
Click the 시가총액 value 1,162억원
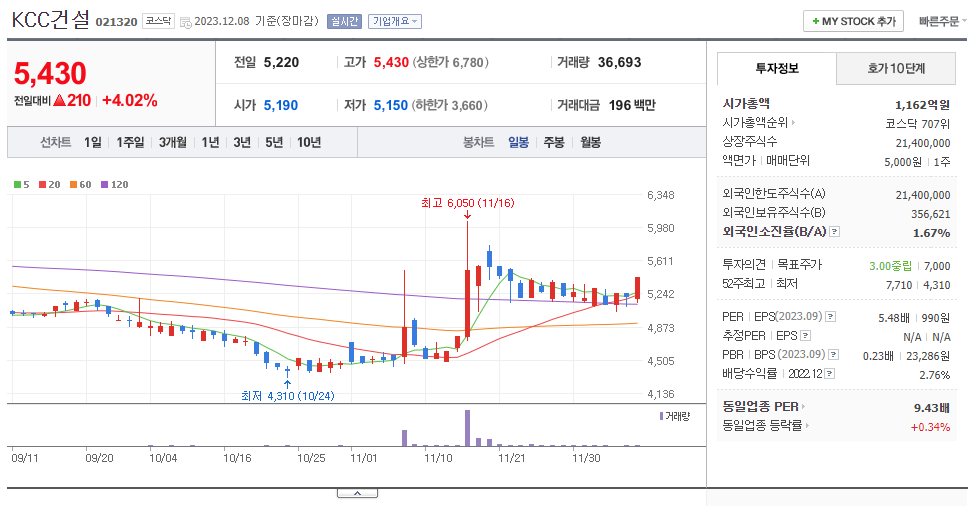pos(922,105)
